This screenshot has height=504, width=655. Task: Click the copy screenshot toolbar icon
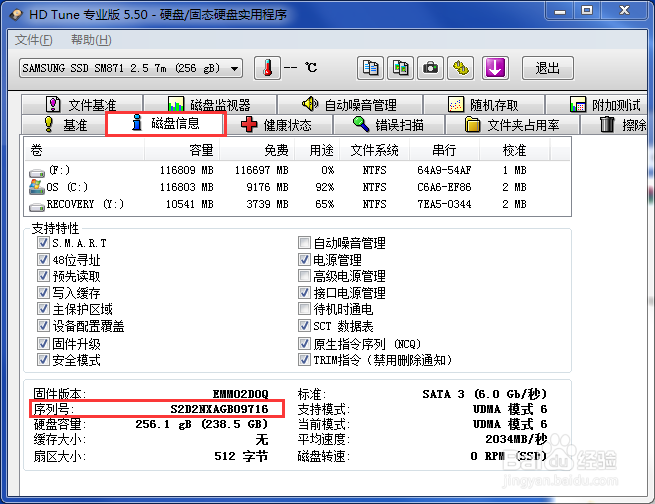tap(400, 68)
